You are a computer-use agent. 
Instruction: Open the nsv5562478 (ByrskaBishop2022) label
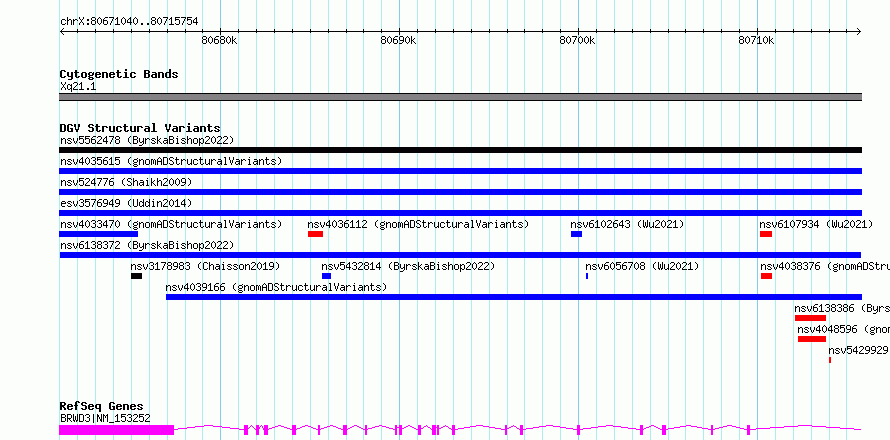click(147, 140)
